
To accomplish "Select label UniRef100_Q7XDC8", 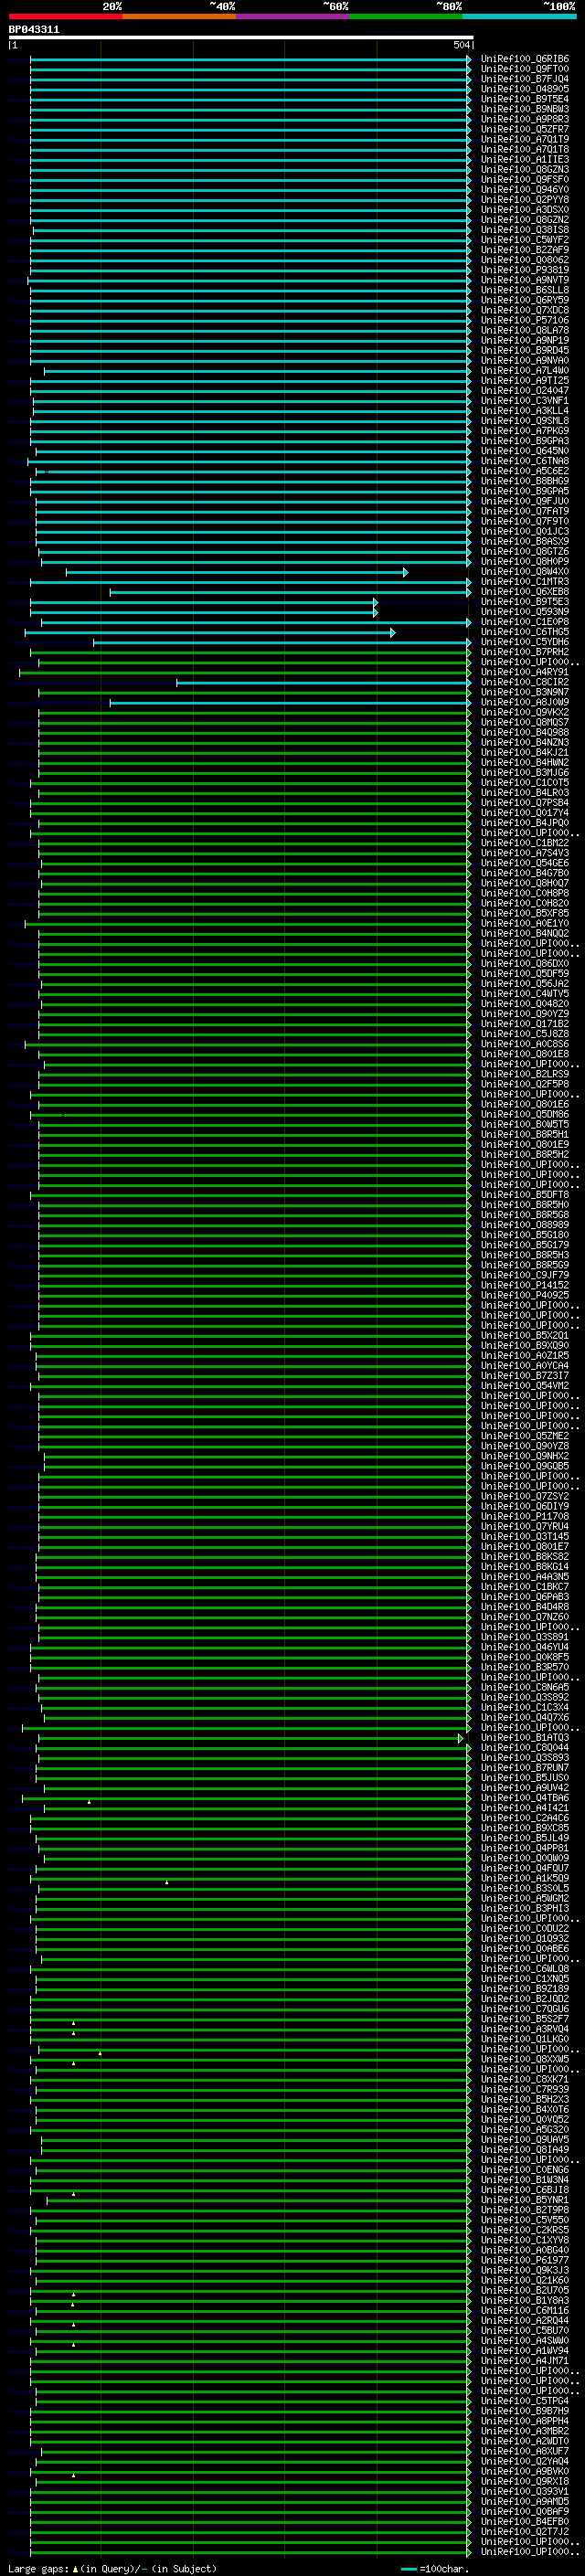I will click(x=525, y=310).
